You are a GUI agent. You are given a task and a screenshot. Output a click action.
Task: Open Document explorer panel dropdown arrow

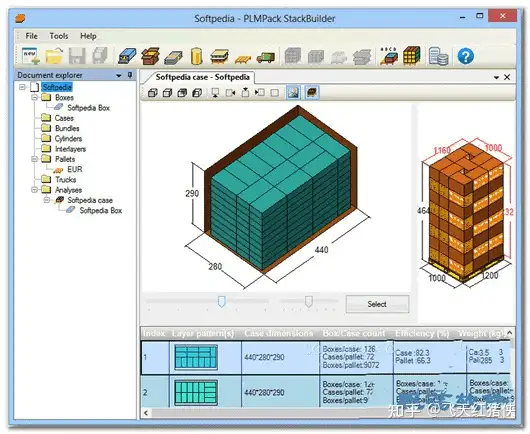tap(119, 76)
